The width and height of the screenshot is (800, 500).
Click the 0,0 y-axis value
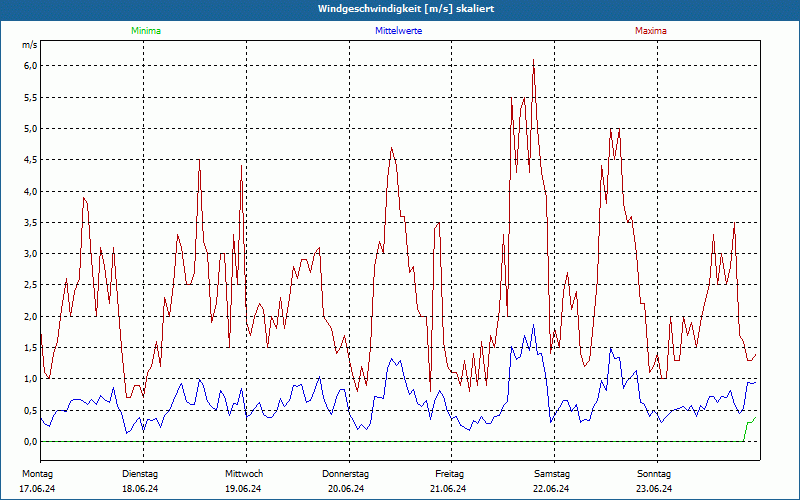pos(31,441)
